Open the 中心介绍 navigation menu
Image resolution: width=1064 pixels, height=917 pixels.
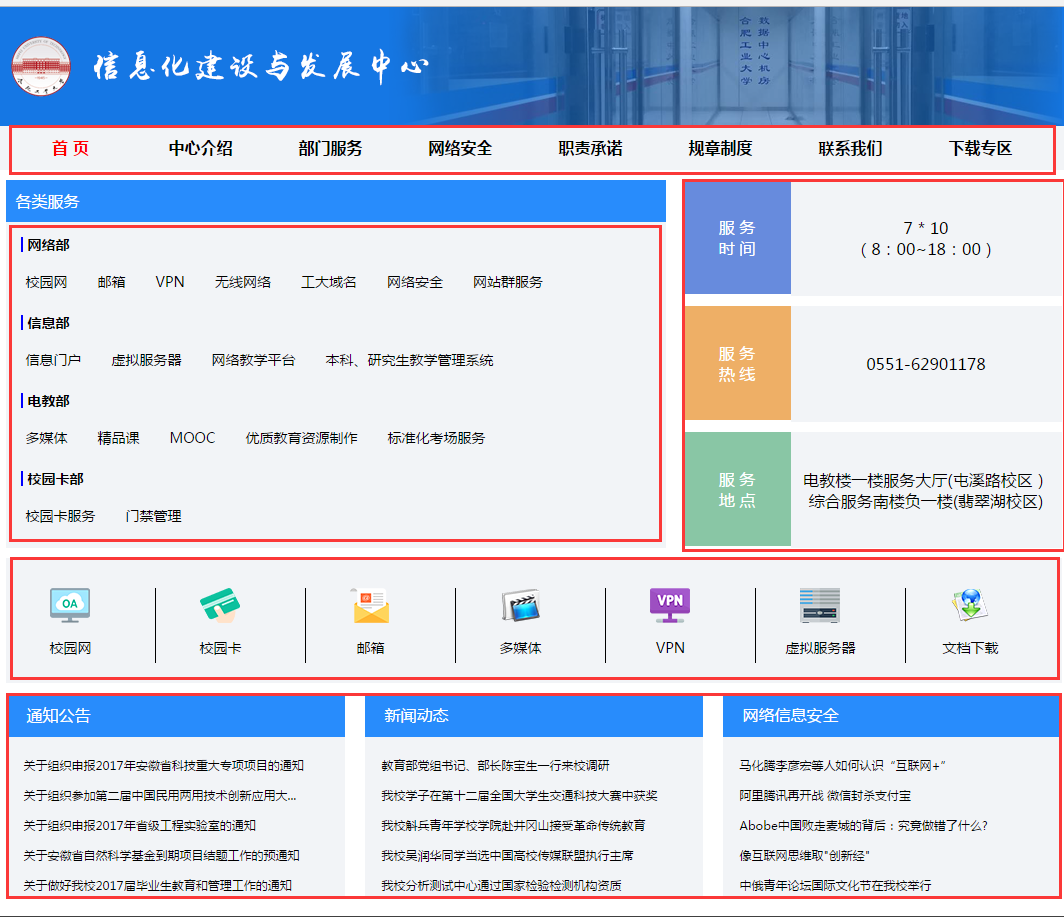[200, 149]
